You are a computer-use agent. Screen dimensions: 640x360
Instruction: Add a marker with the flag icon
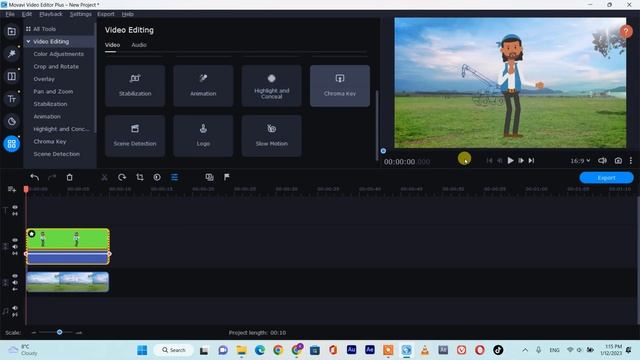227,177
